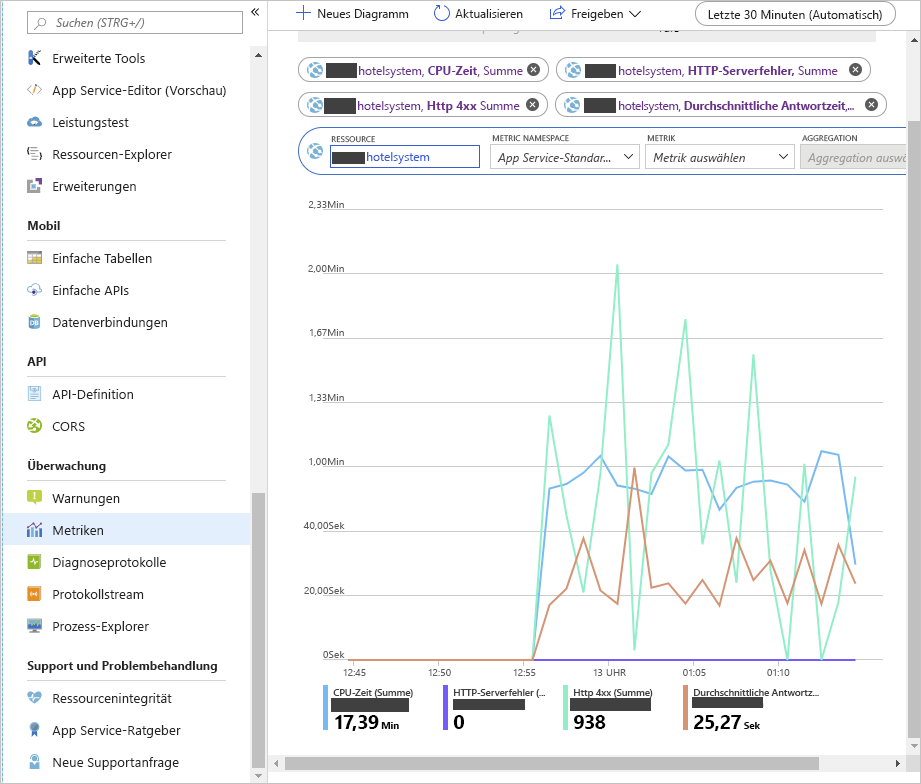The image size is (921, 784).
Task: Click the Einfache APIs cloud icon
Action: 35,290
